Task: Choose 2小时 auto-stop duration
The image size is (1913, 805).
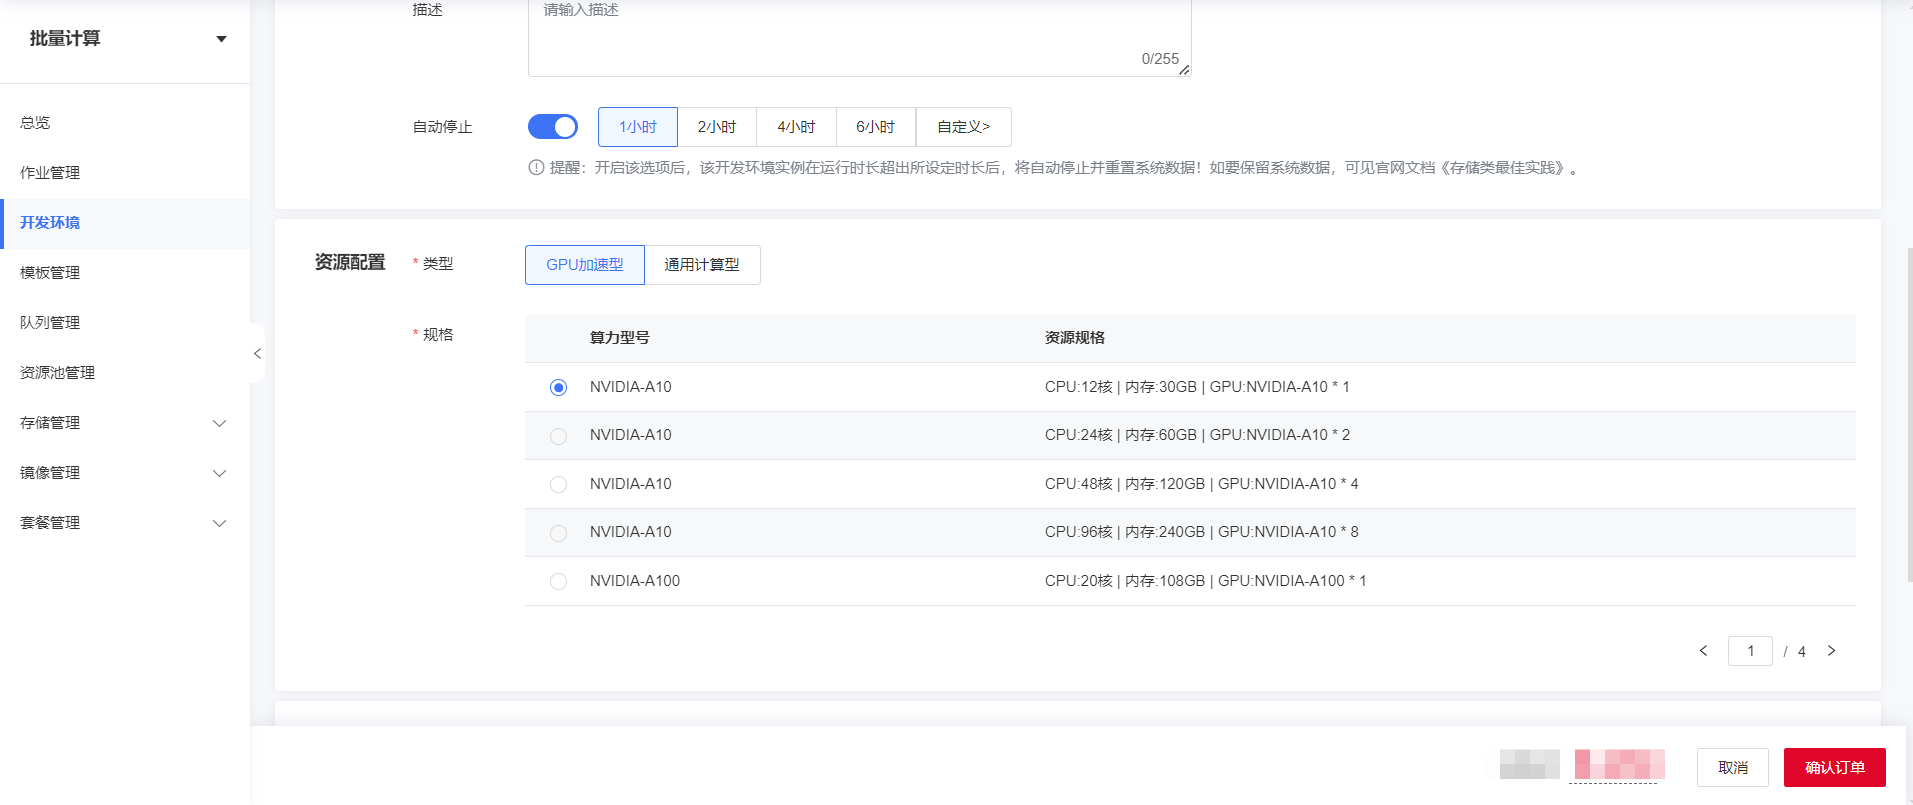Action: [x=717, y=127]
